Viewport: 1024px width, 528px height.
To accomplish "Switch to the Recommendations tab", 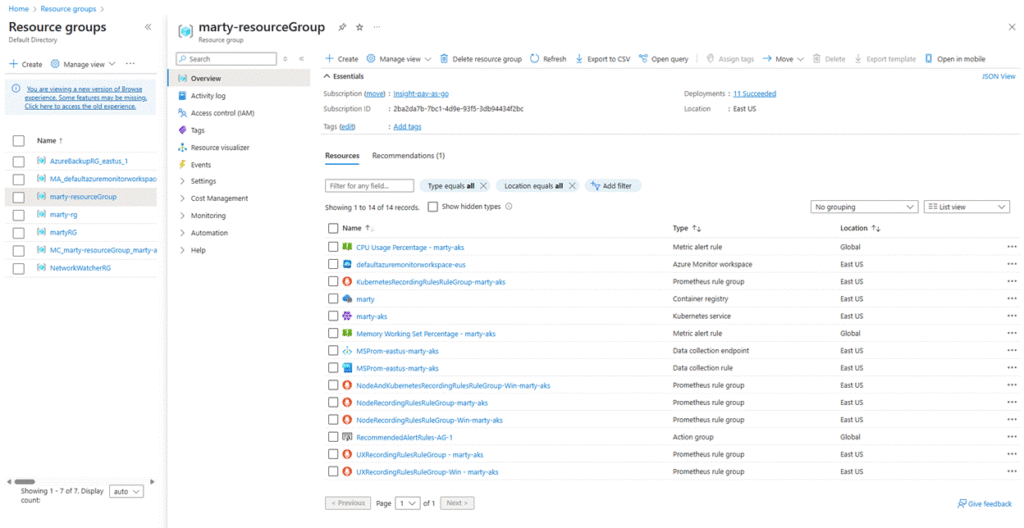I will 408,156.
